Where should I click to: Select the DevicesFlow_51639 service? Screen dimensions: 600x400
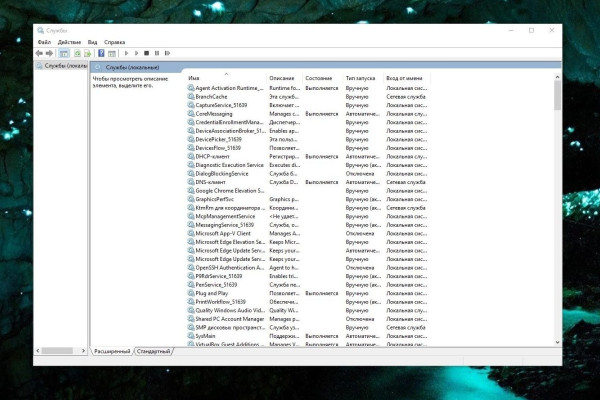[x=307, y=148]
